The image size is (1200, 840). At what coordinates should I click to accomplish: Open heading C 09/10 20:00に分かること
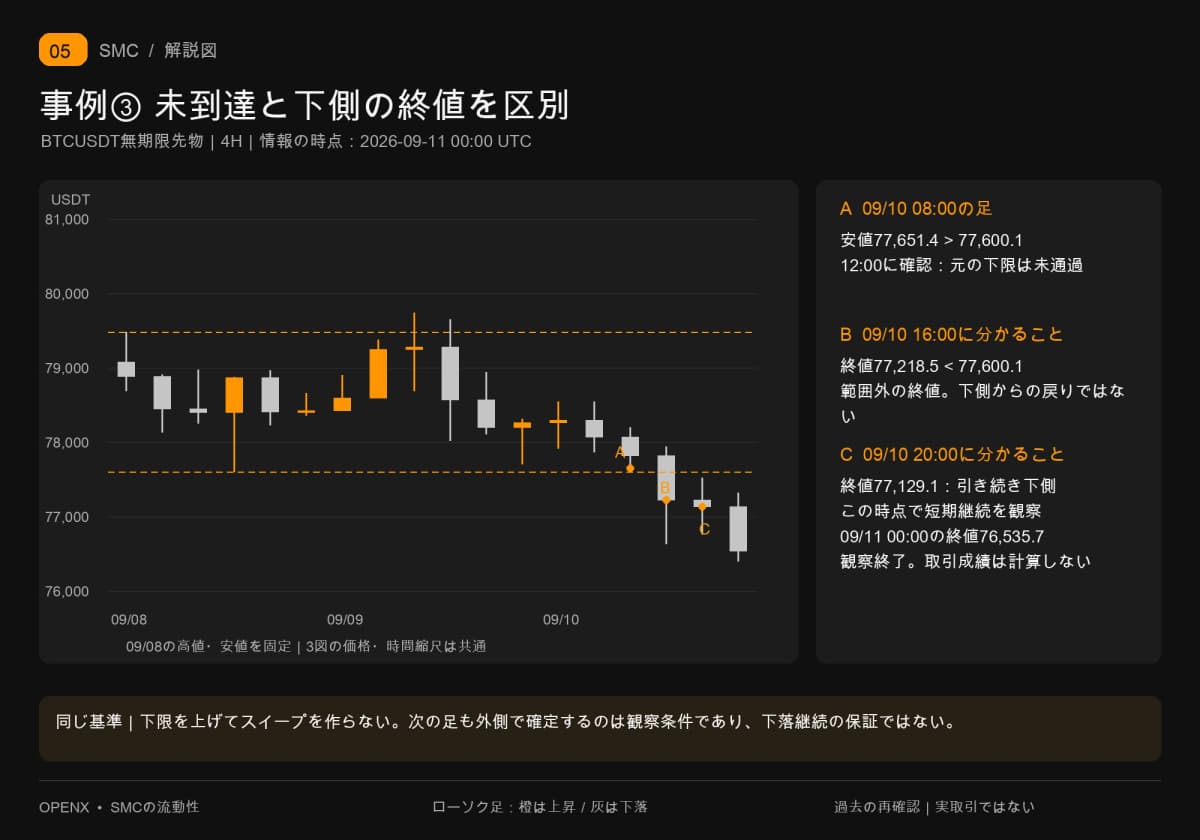pyautogui.click(x=953, y=454)
